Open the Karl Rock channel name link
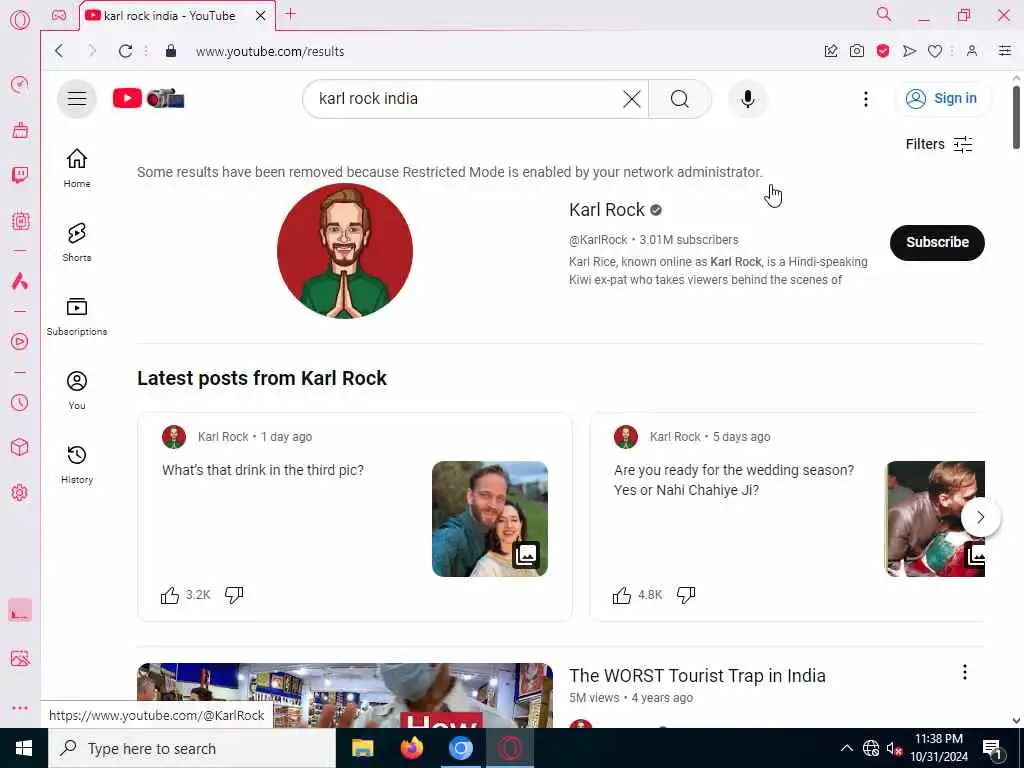Screen dimensions: 1024x768 [x=607, y=210]
